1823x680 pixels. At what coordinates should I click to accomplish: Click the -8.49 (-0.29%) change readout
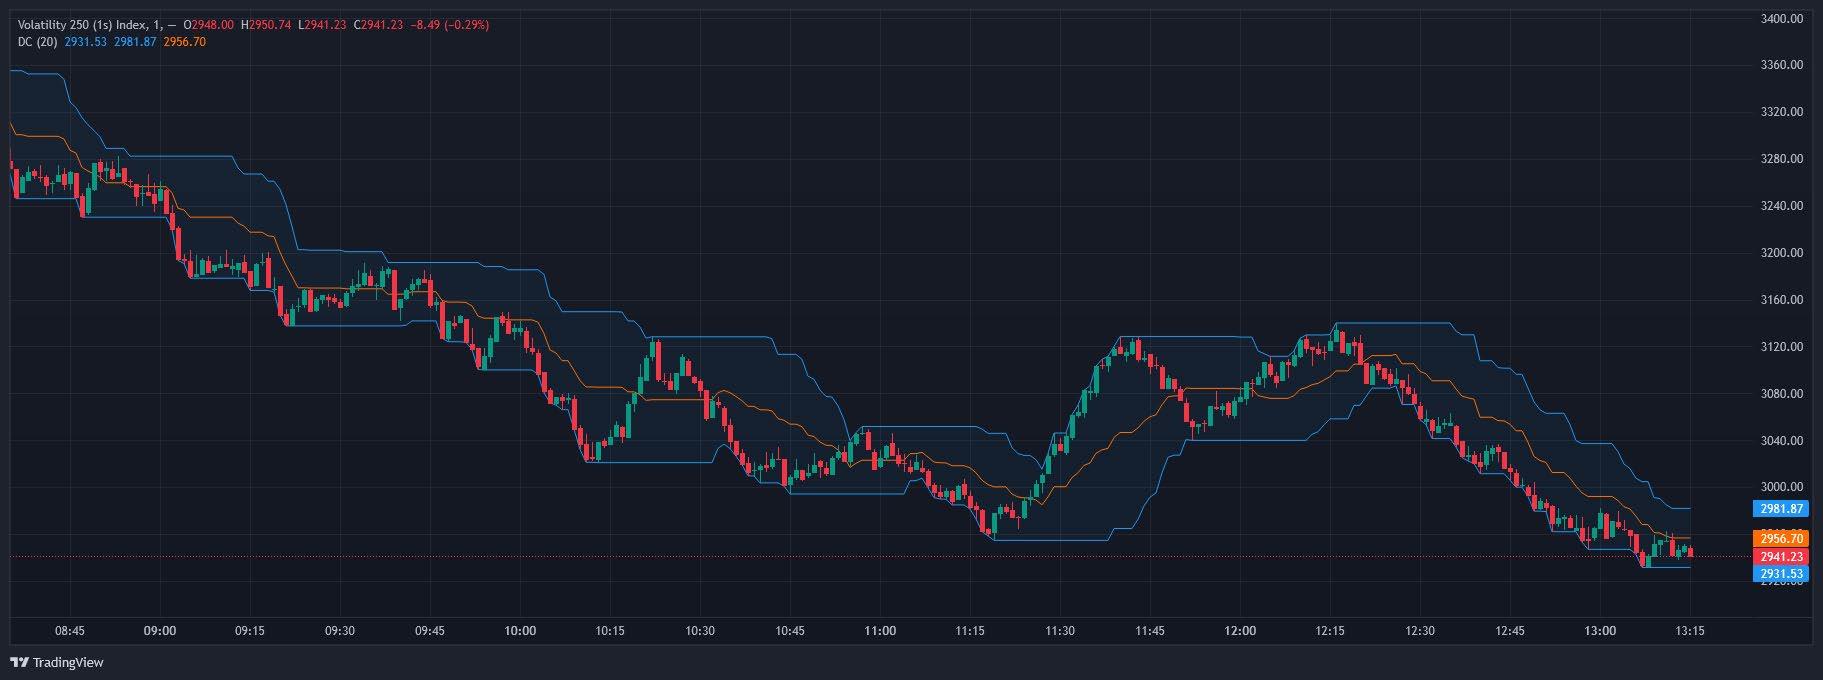(450, 25)
